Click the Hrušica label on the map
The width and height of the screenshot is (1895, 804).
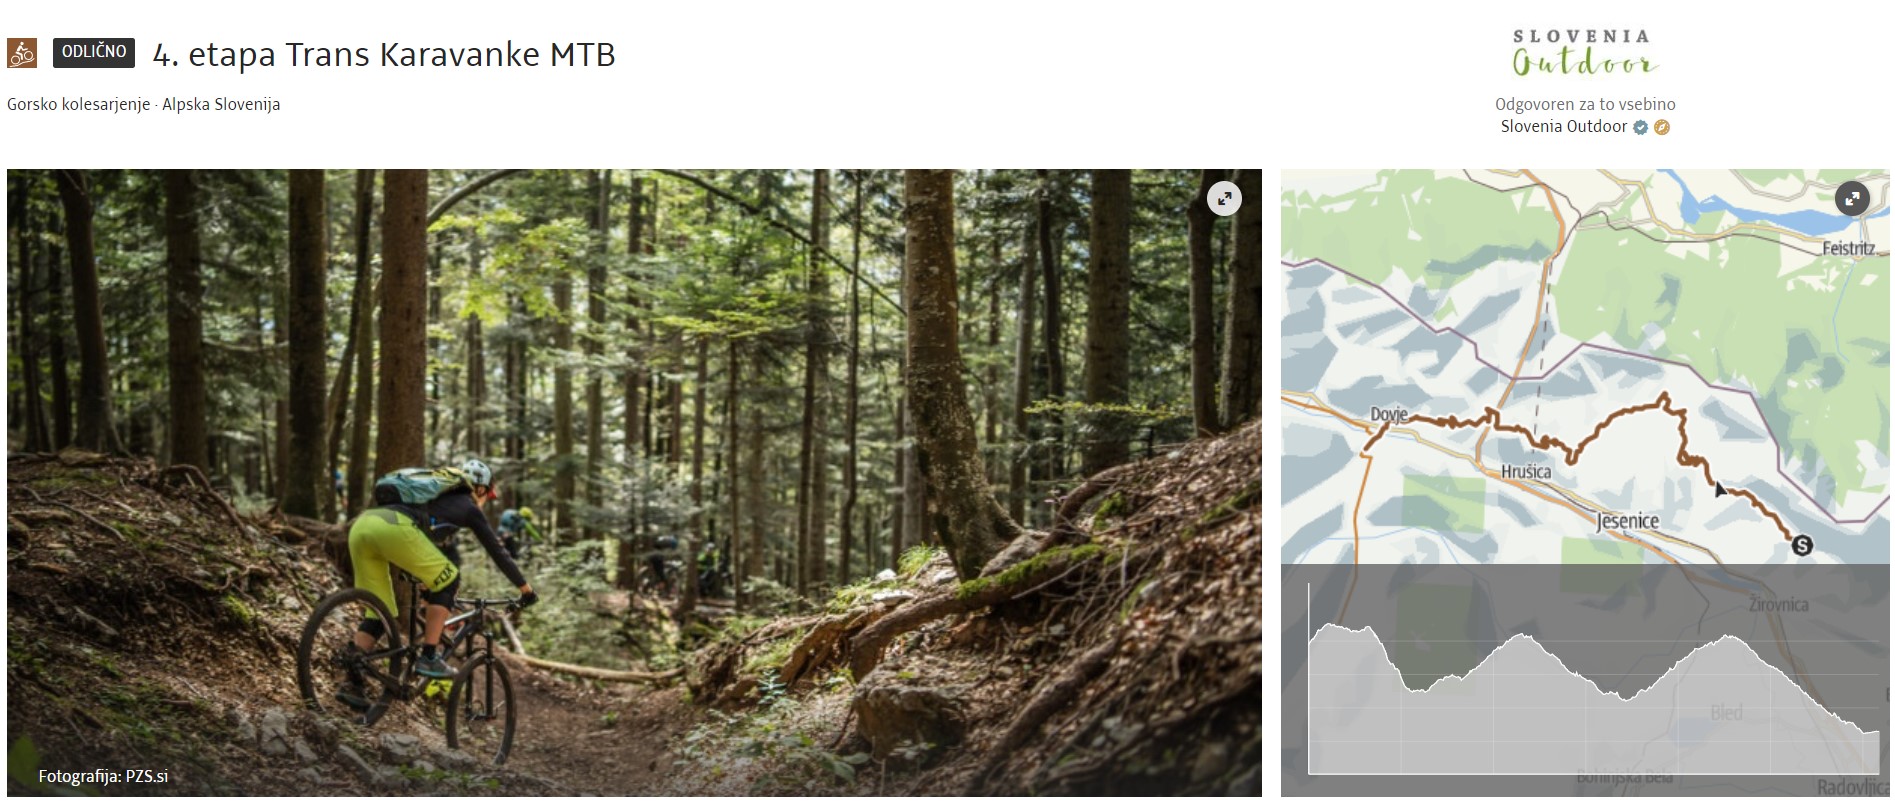click(x=1526, y=471)
